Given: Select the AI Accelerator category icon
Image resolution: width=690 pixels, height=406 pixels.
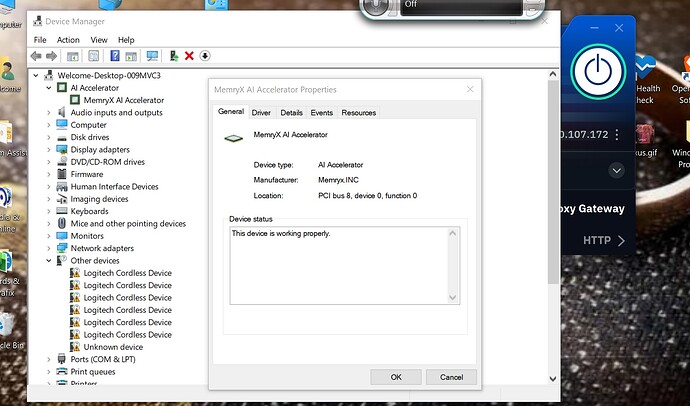Looking at the screenshot, I should [62, 88].
